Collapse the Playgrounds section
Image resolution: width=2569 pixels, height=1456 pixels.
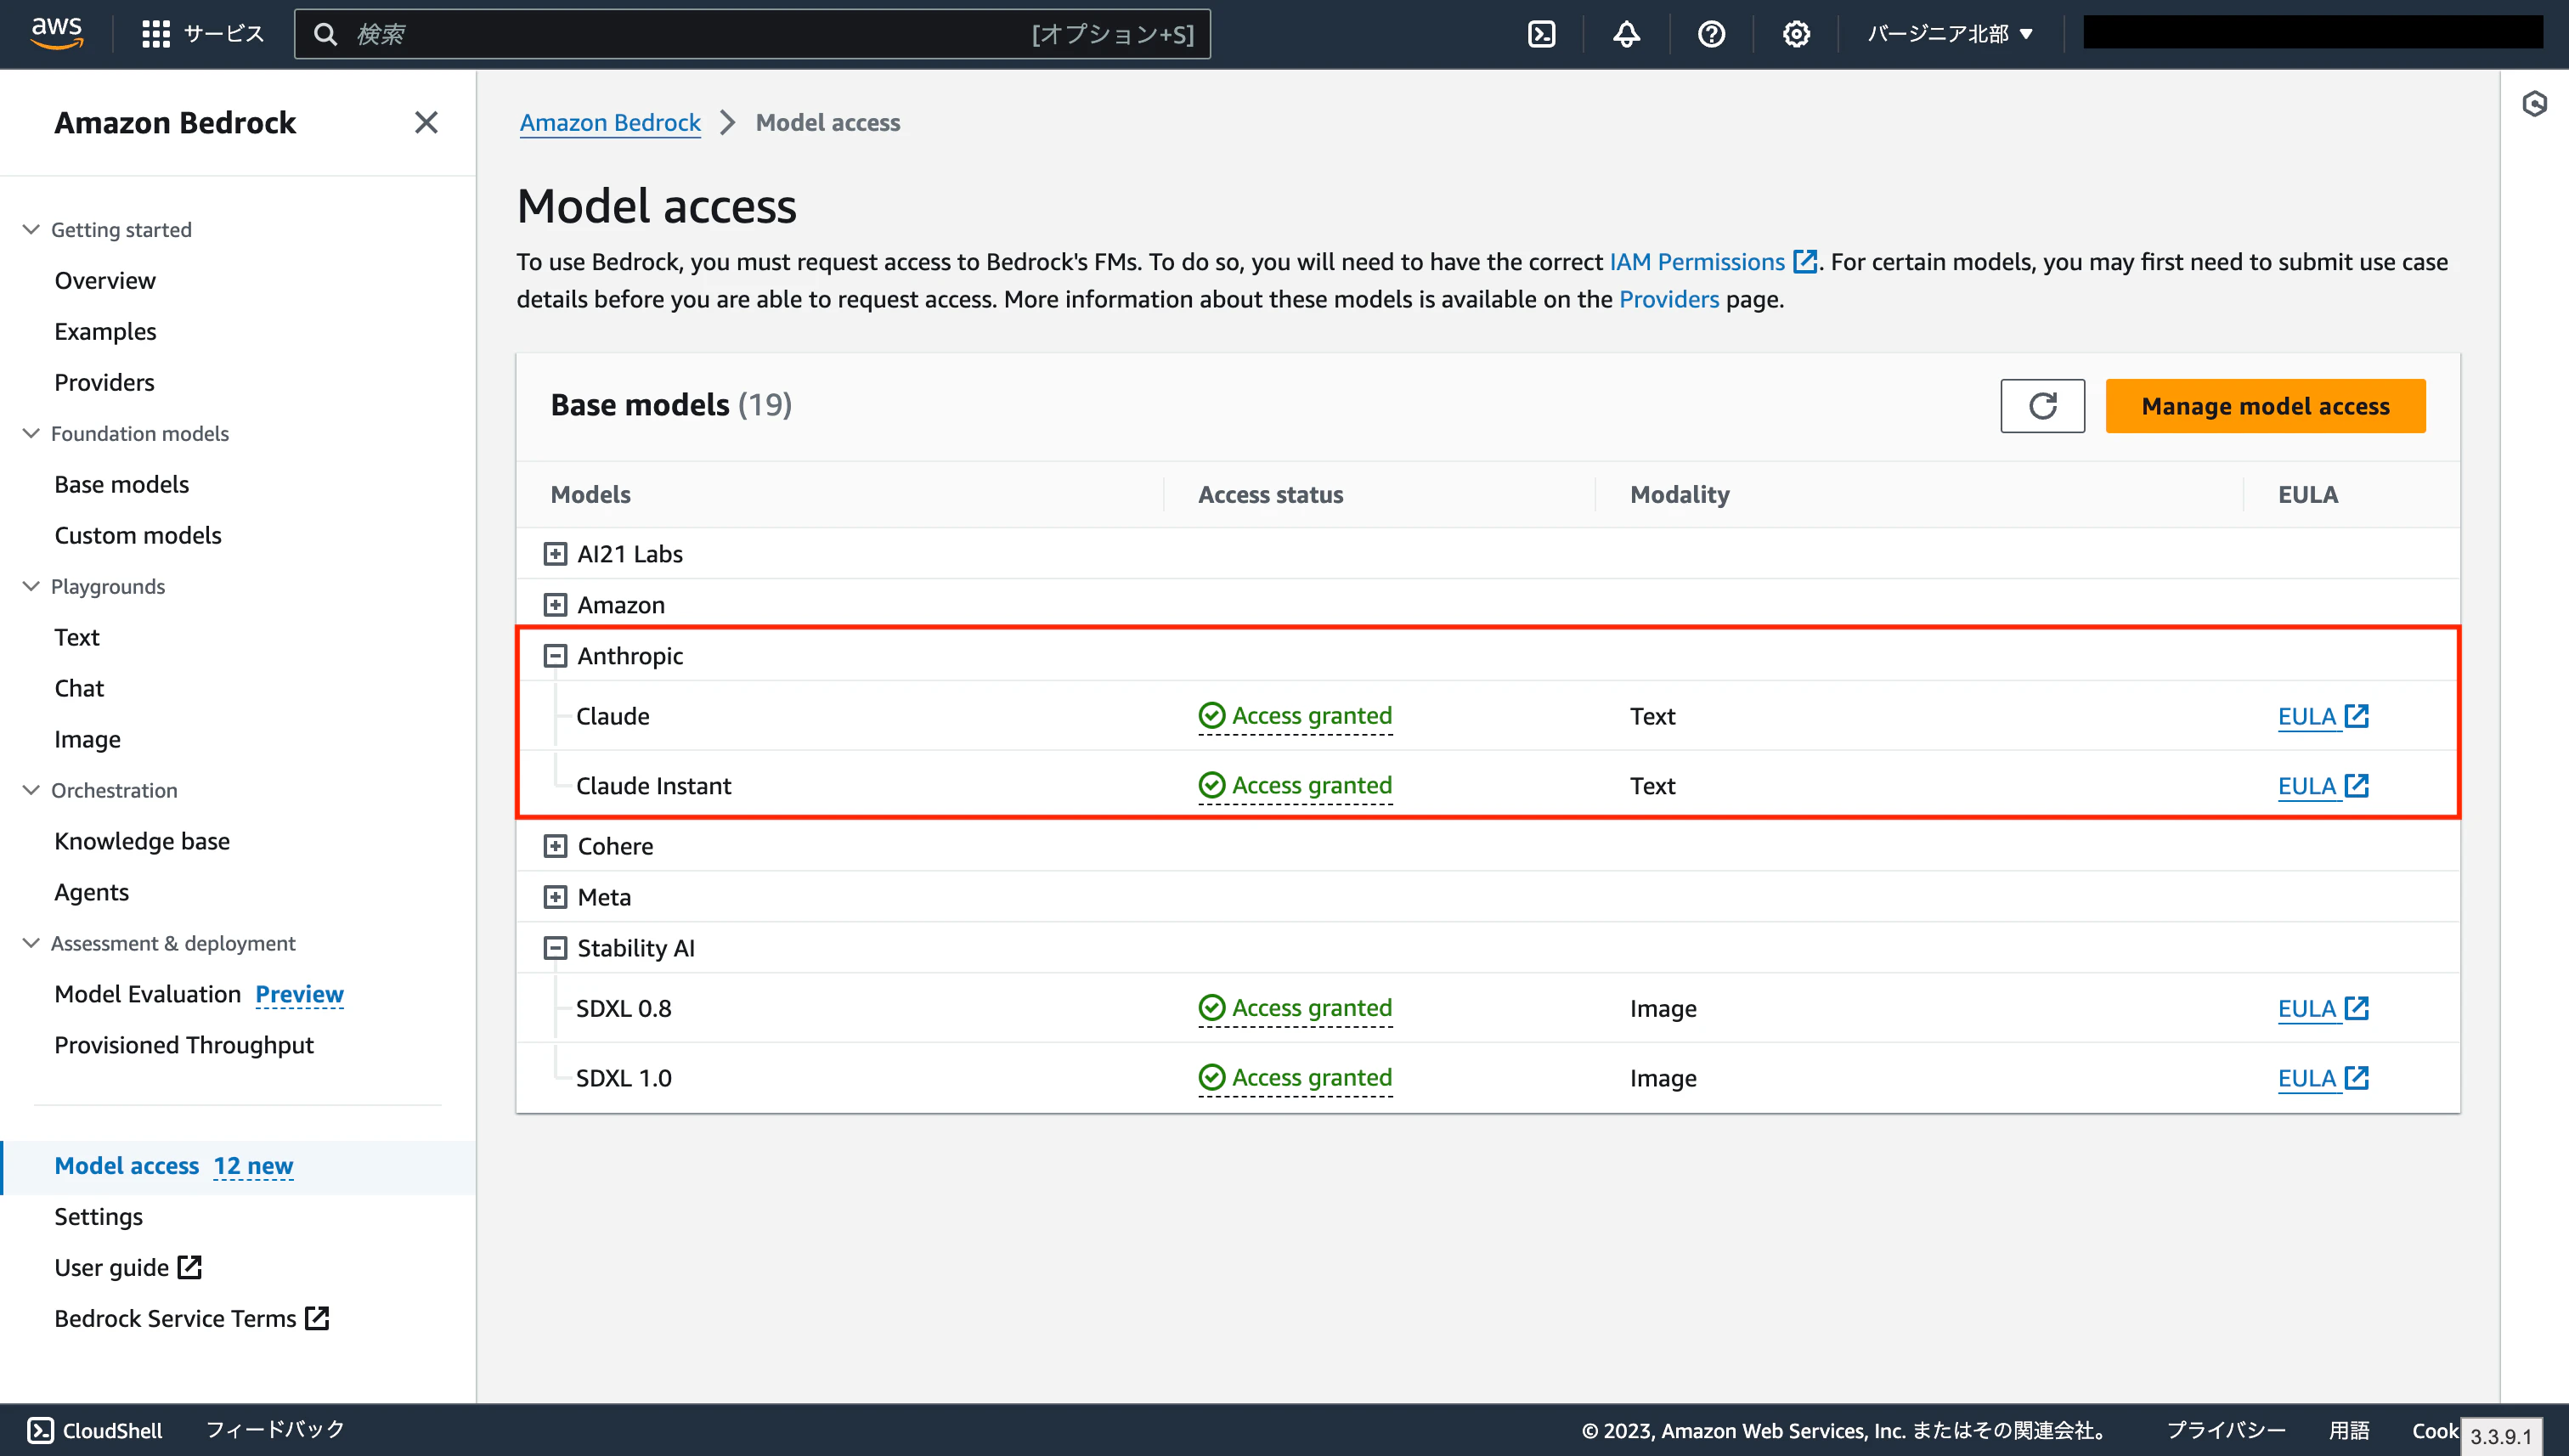coord(31,586)
